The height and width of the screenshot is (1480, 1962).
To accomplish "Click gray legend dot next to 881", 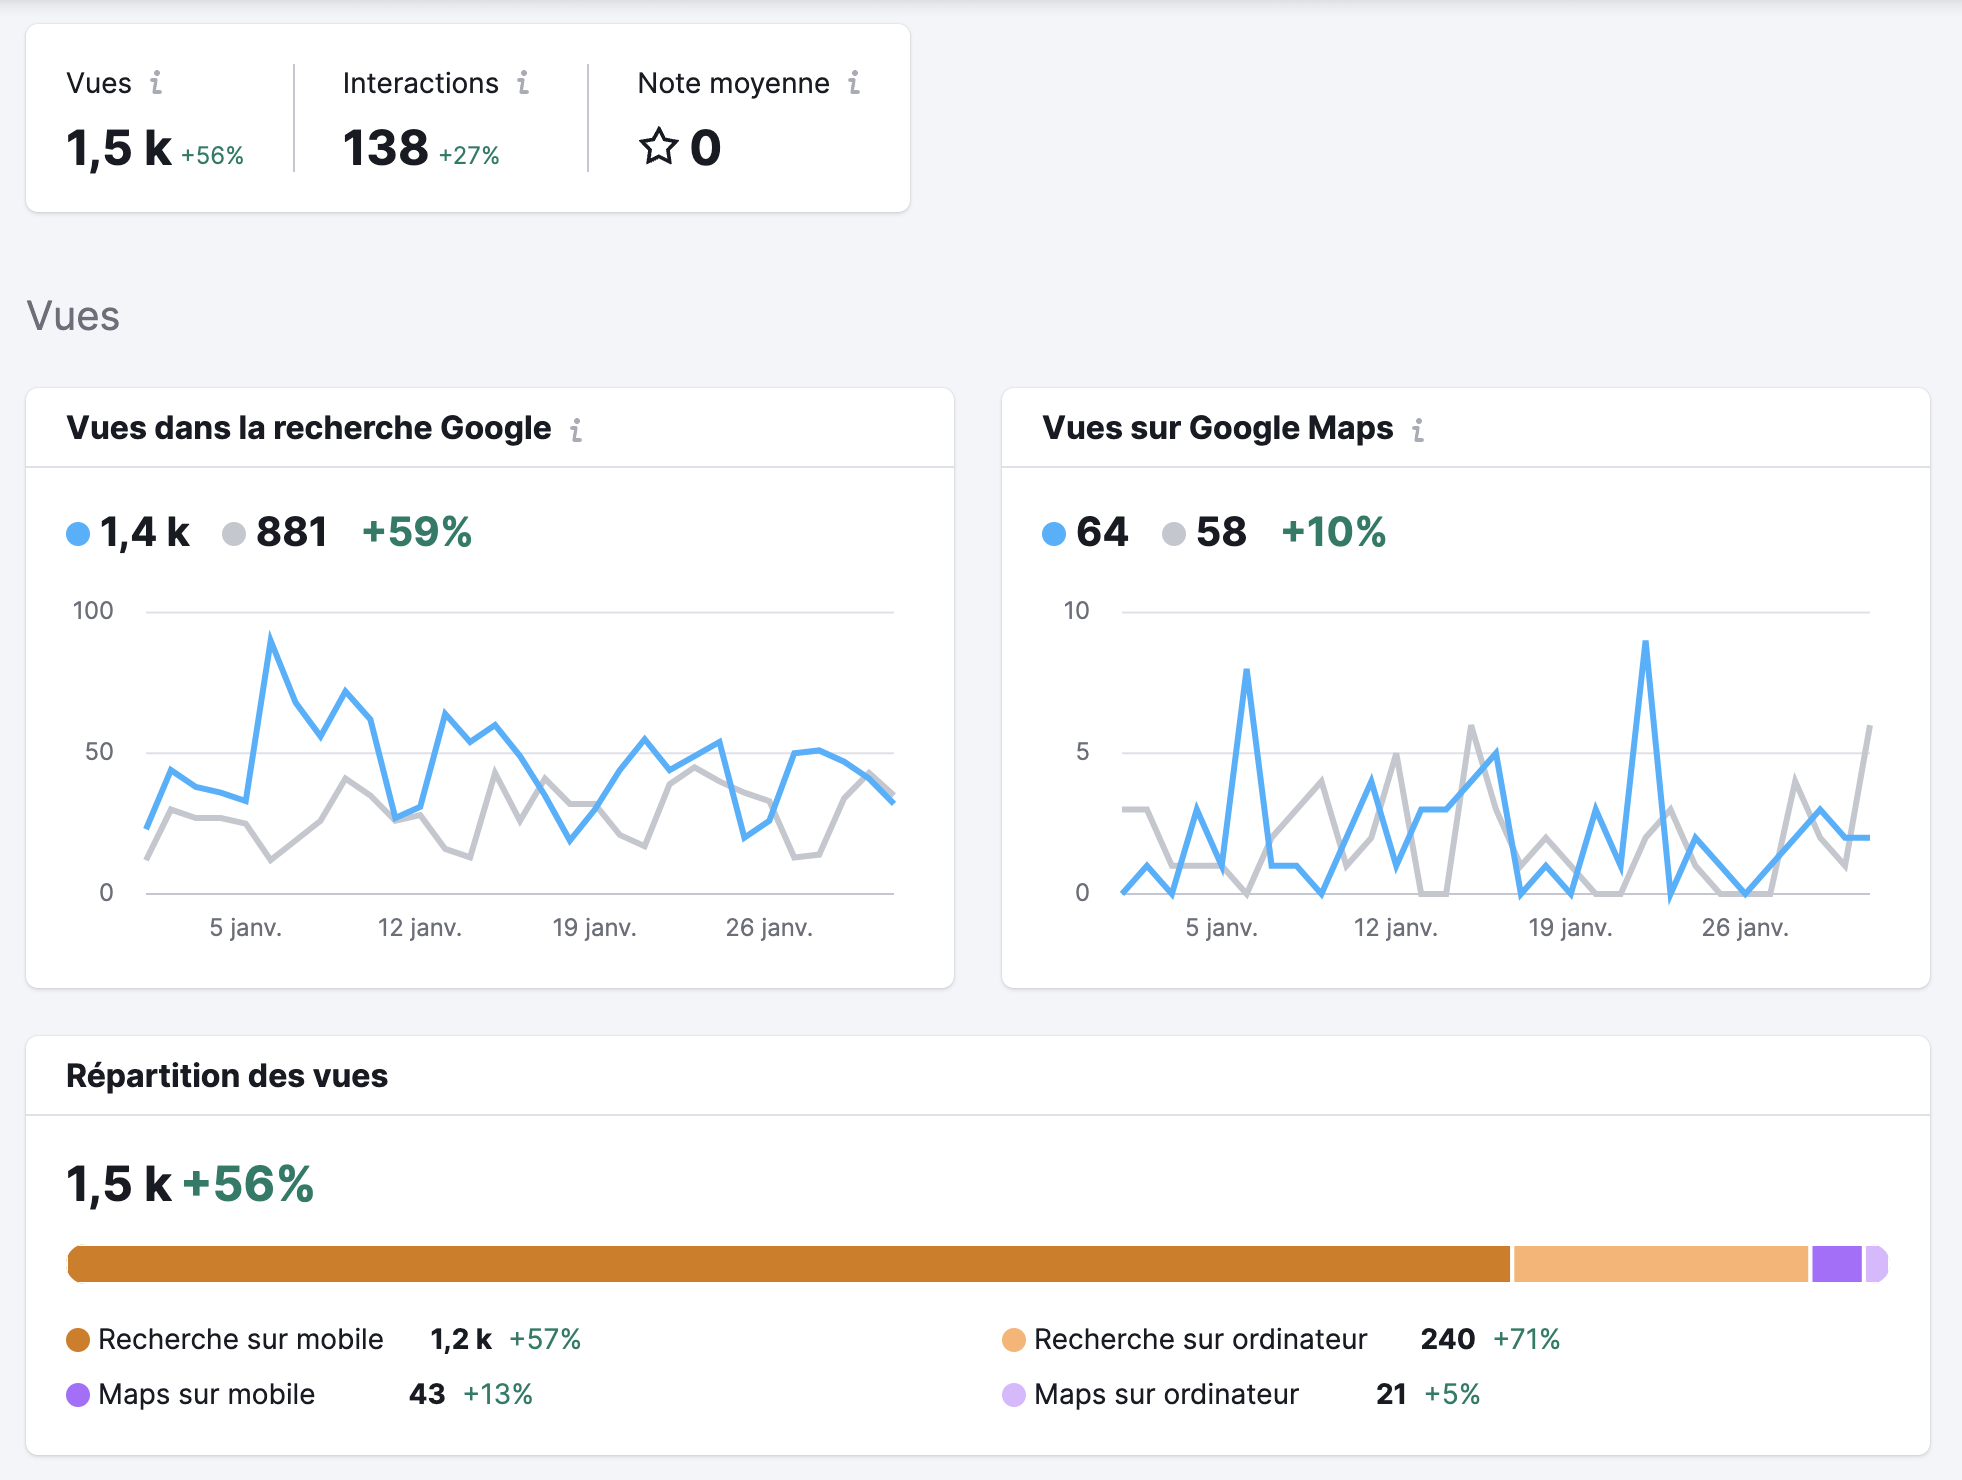I will (234, 534).
